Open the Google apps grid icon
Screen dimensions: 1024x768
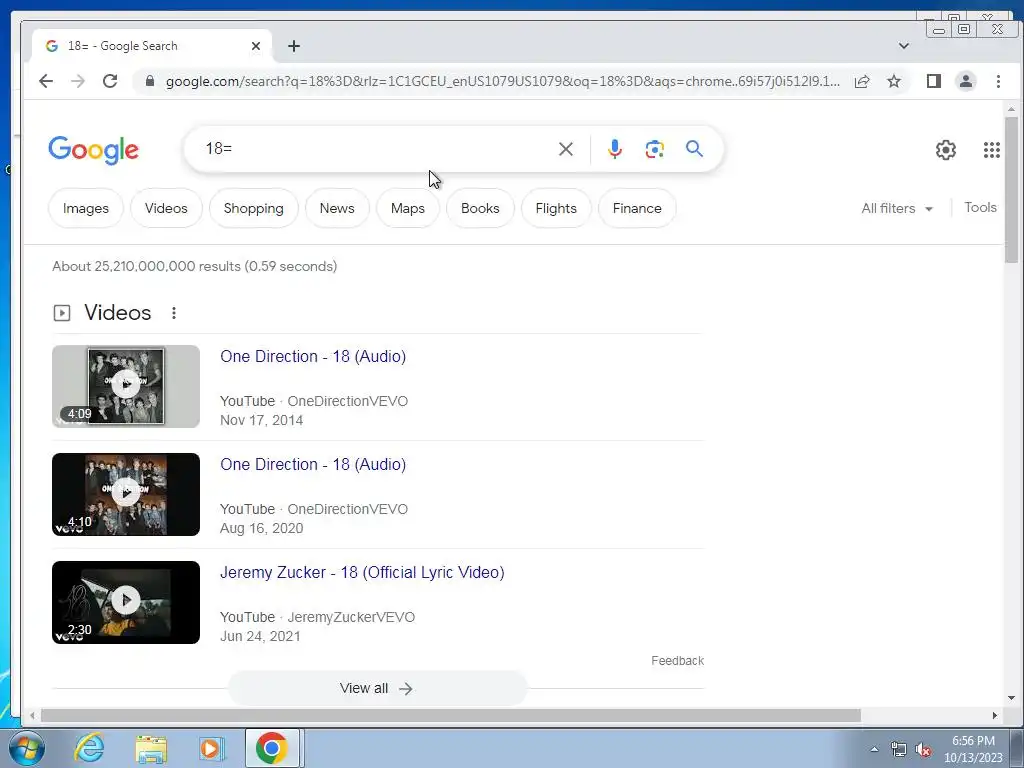(x=991, y=150)
